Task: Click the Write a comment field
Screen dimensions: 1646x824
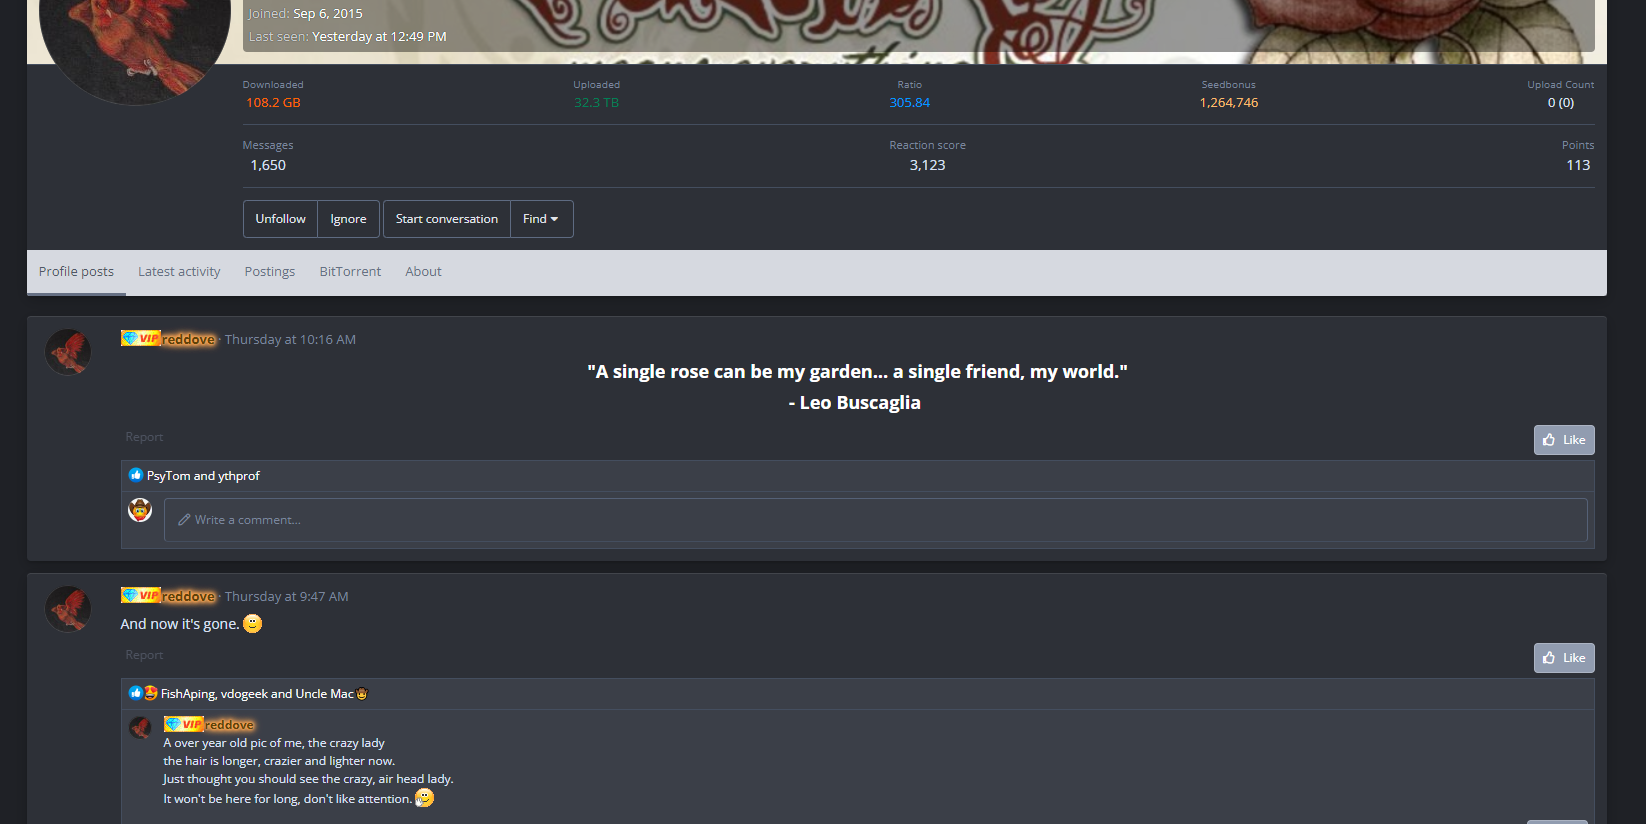Action: pyautogui.click(x=876, y=520)
